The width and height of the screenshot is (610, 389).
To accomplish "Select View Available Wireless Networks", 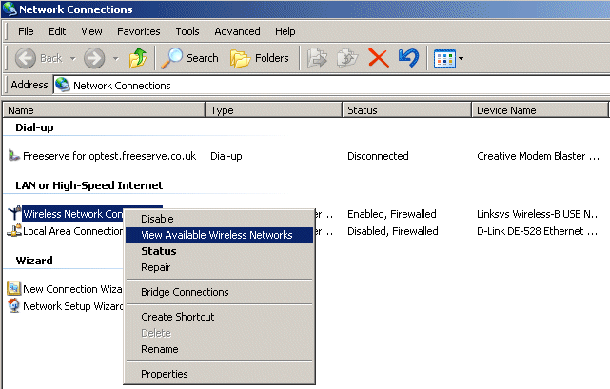I will click(x=219, y=235).
